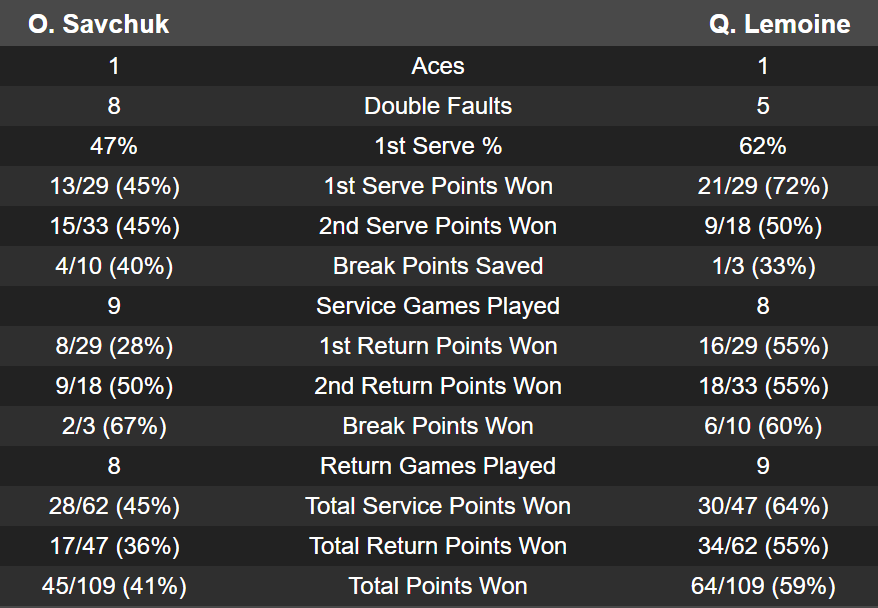
Task: Select Lemoine's 6/10 (60%) break points won
Action: coord(763,426)
